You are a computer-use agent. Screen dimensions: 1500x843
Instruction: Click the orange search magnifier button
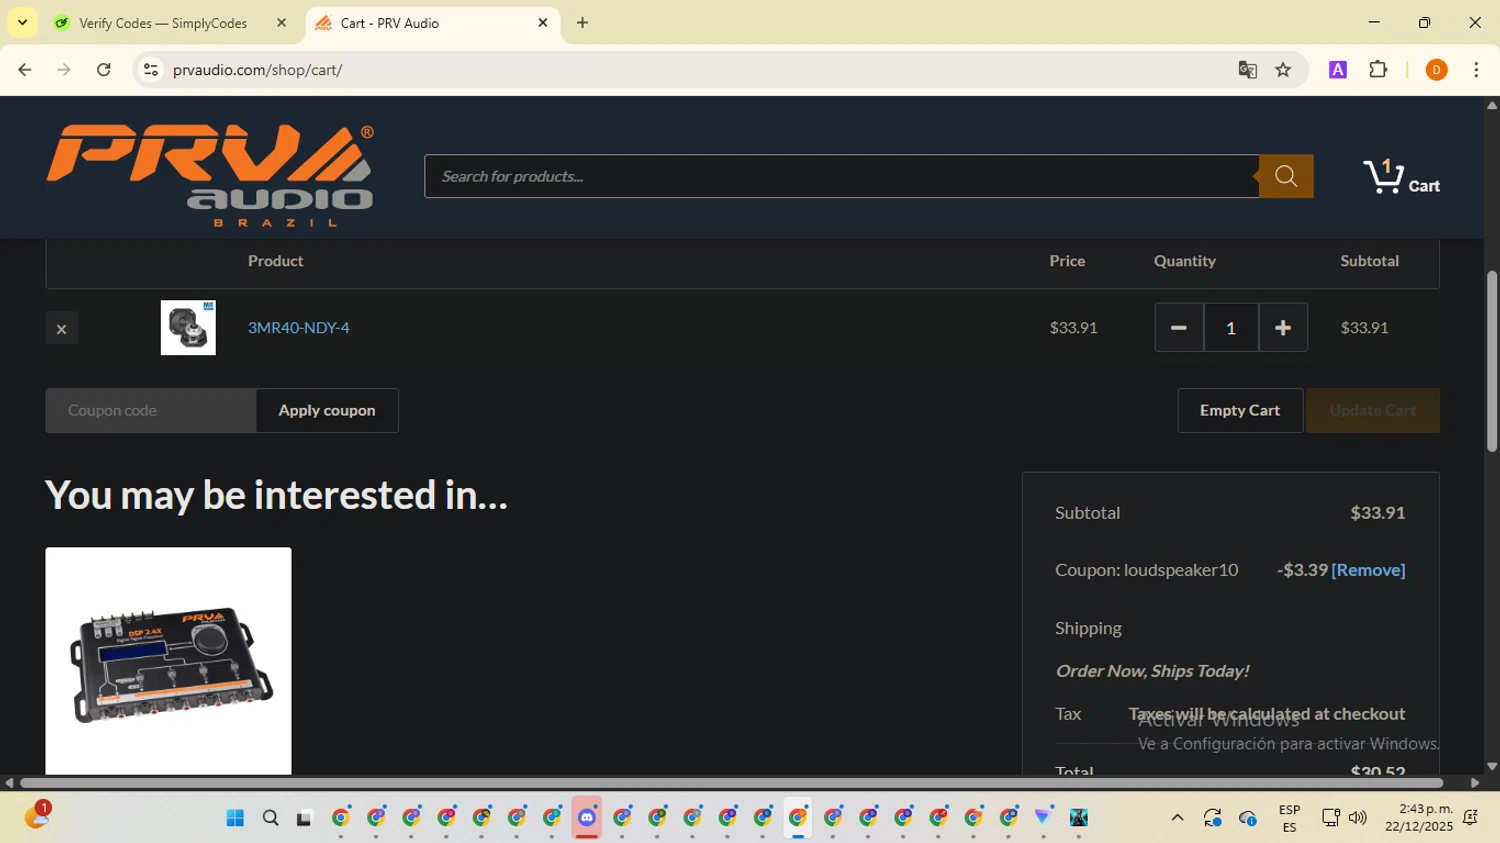(x=1286, y=176)
